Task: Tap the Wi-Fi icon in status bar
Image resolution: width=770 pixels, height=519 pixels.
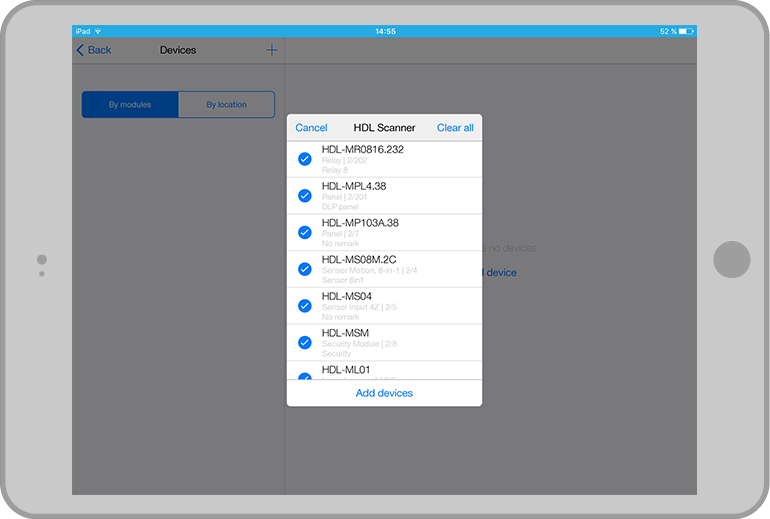Action: click(x=98, y=31)
